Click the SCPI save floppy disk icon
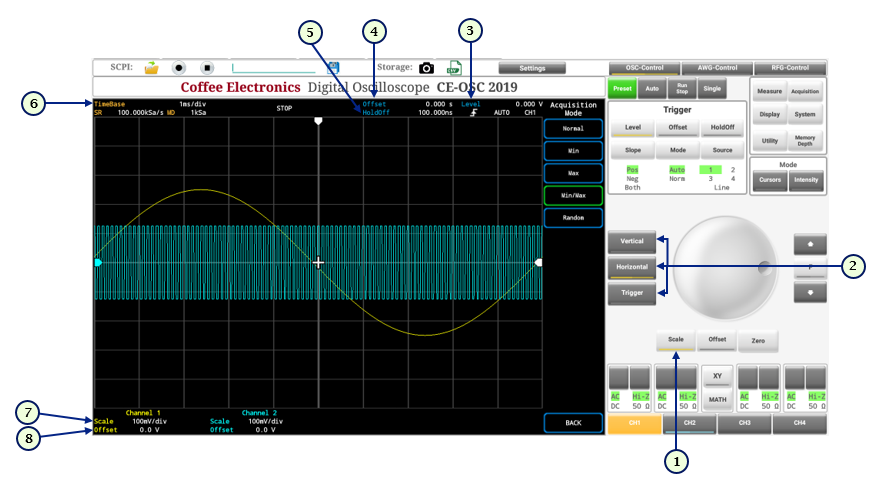893x479 pixels. (x=334, y=68)
